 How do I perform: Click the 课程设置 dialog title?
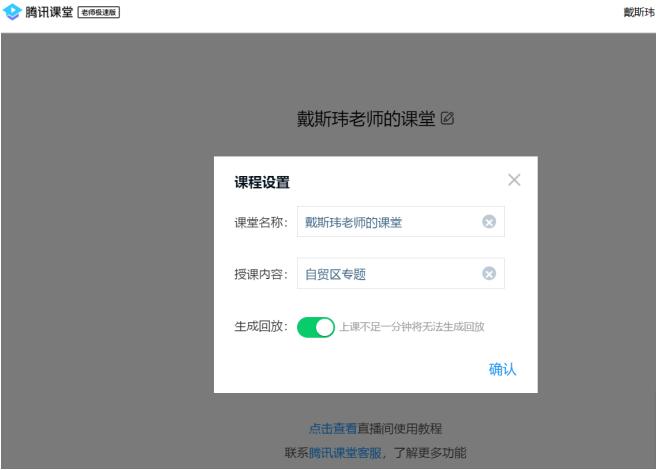tap(262, 181)
